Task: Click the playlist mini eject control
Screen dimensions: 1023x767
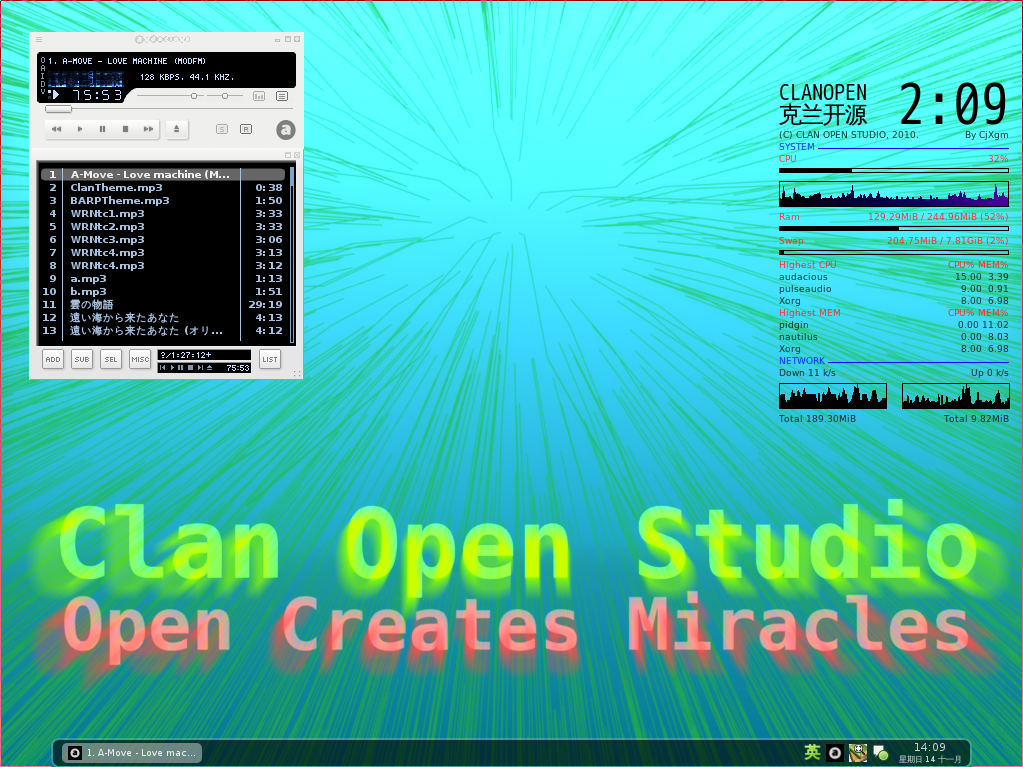Action: pyautogui.click(x=209, y=368)
